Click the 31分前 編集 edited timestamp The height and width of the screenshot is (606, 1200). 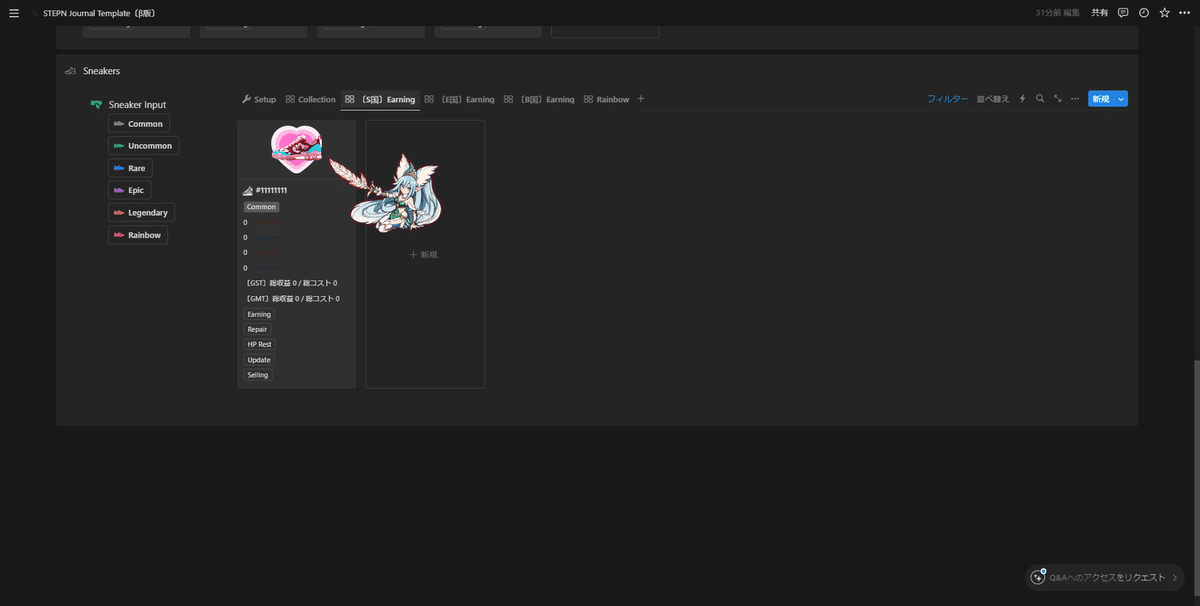coord(1058,13)
